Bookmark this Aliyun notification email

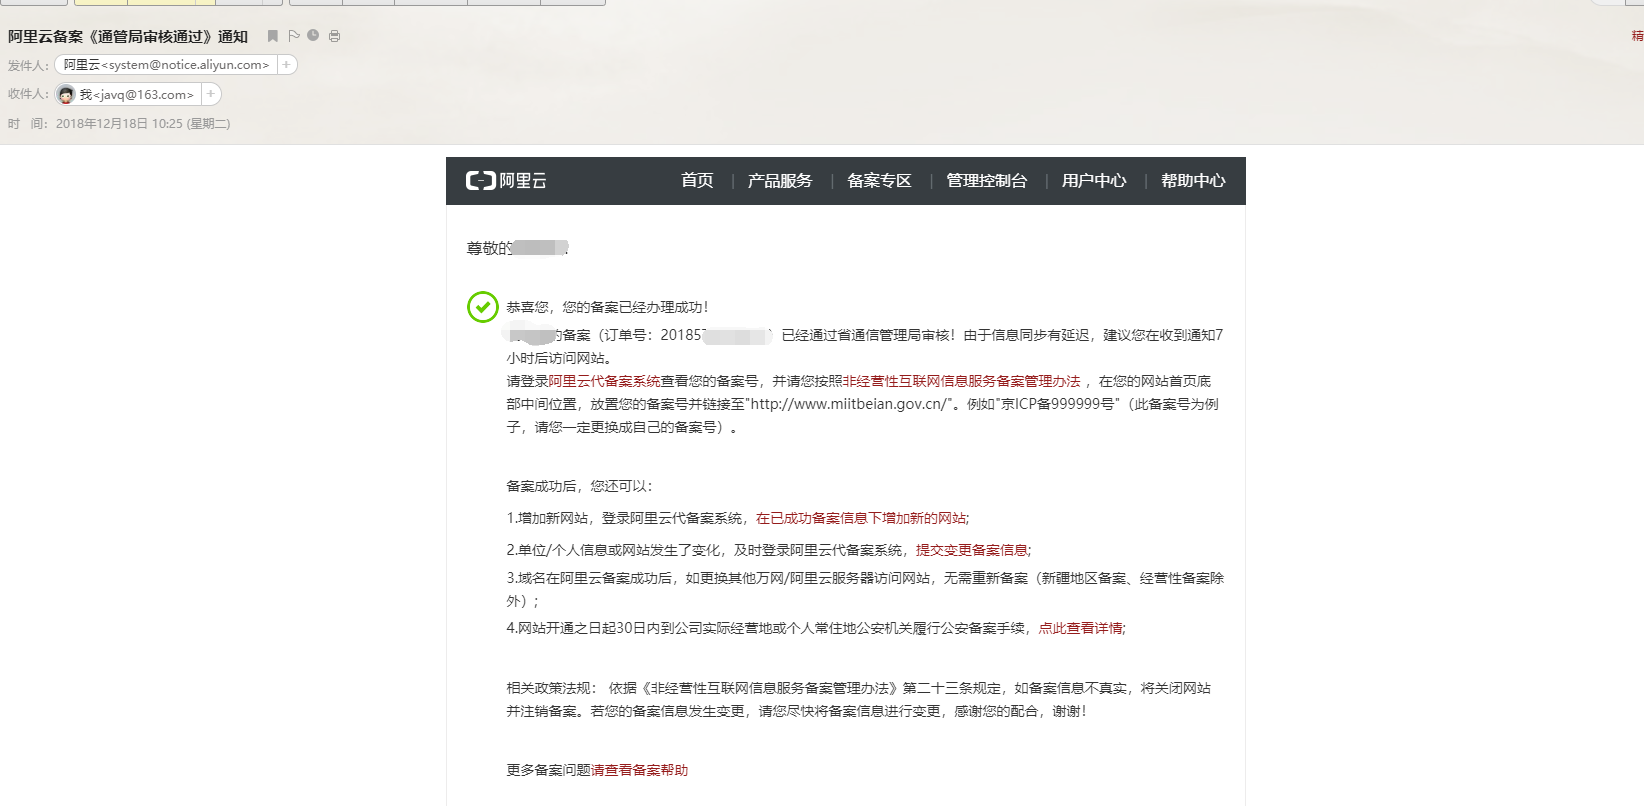click(272, 36)
